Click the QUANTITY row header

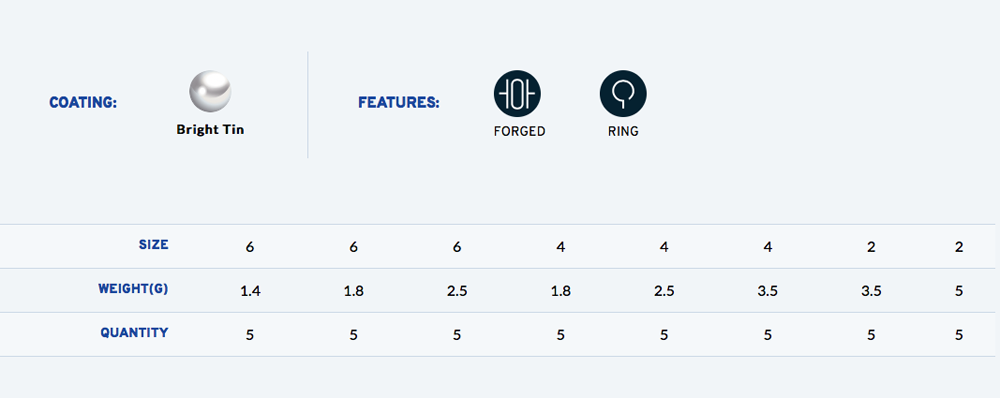coord(135,332)
